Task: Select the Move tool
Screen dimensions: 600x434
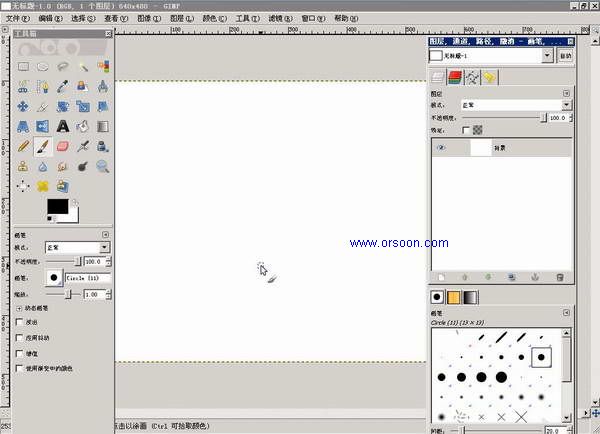Action: pyautogui.click(x=23, y=106)
